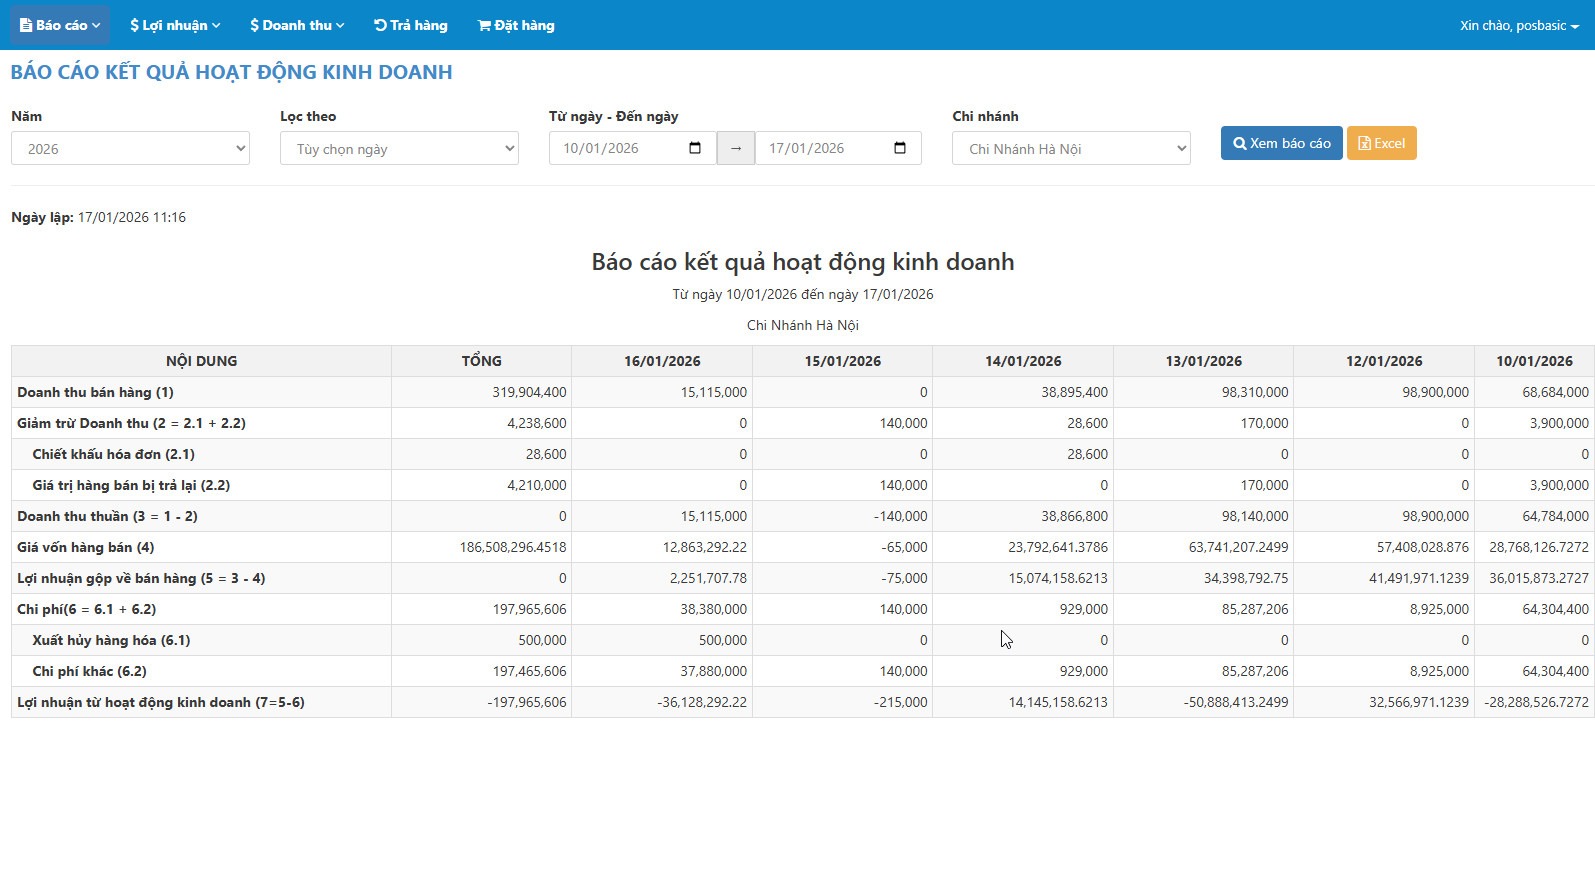The image size is (1595, 894).
Task: Open the calendar picker for end date
Action: pyautogui.click(x=900, y=148)
